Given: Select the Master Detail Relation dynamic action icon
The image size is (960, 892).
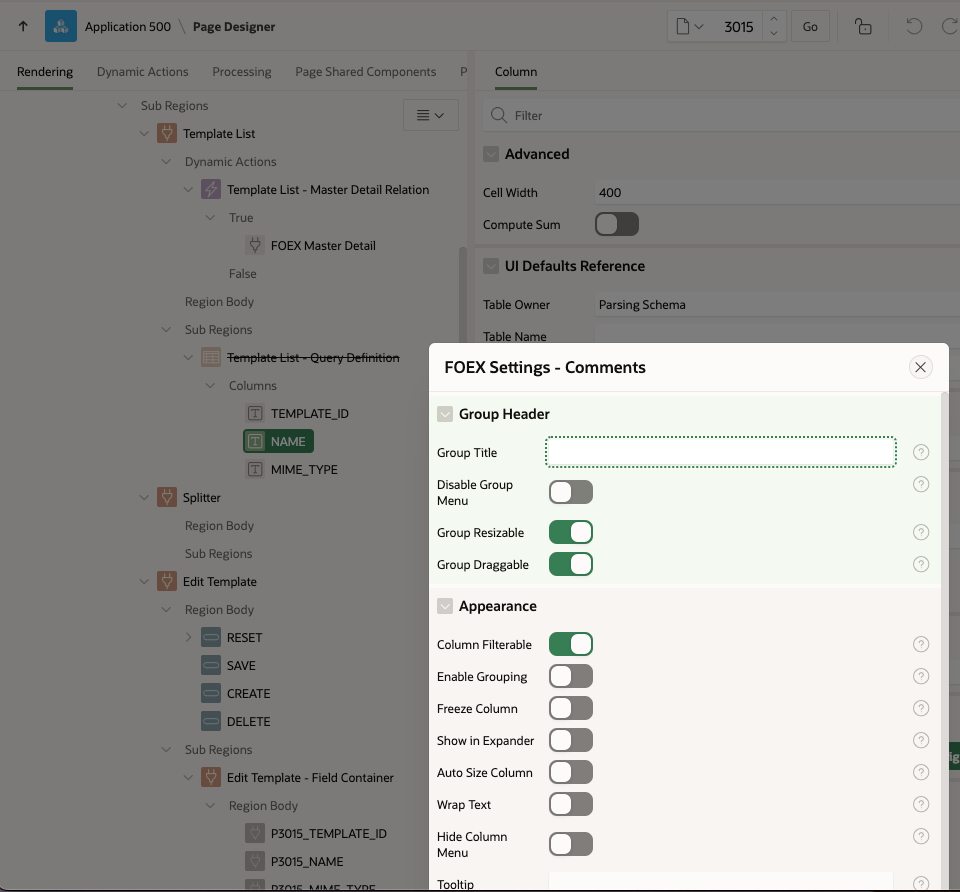Looking at the screenshot, I should coord(210,189).
